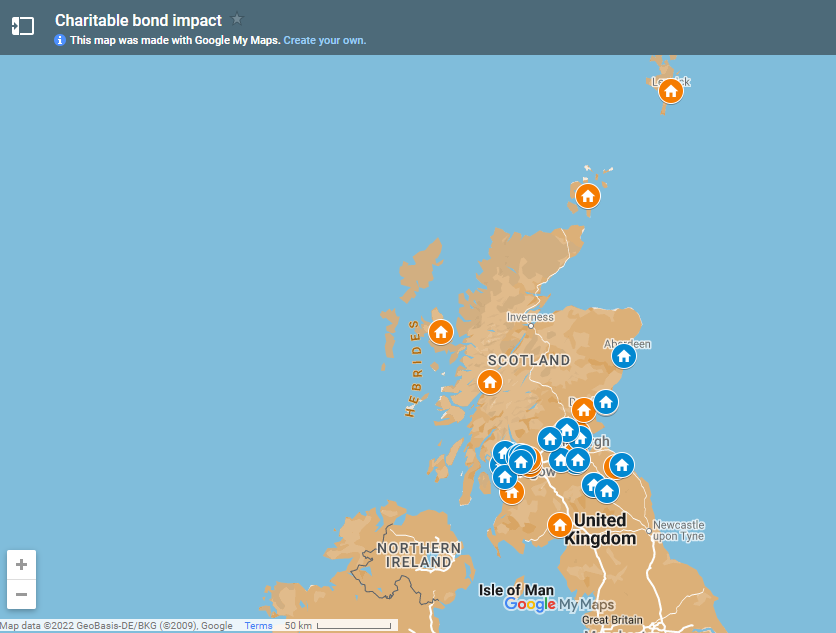Star the Charitable bond impact map
This screenshot has width=836, height=633.
(237, 19)
